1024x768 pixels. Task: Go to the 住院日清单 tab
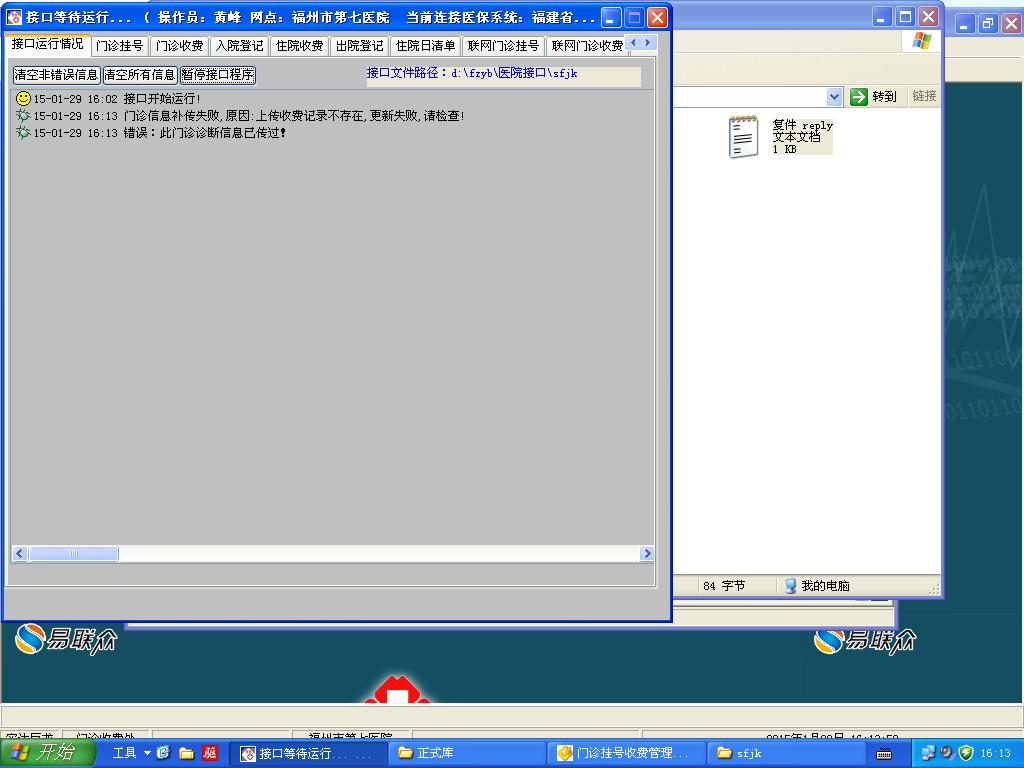pos(426,46)
